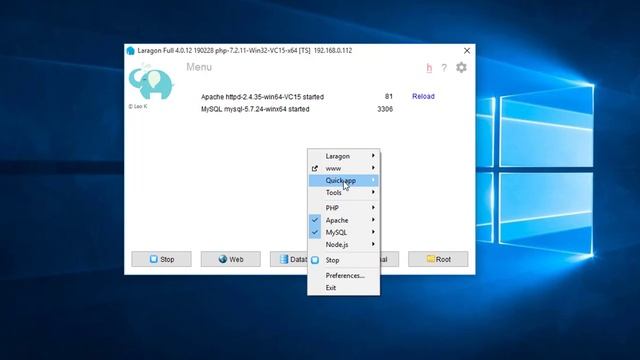Click the globe icon on the Web button
The image size is (640, 360).
point(223,259)
